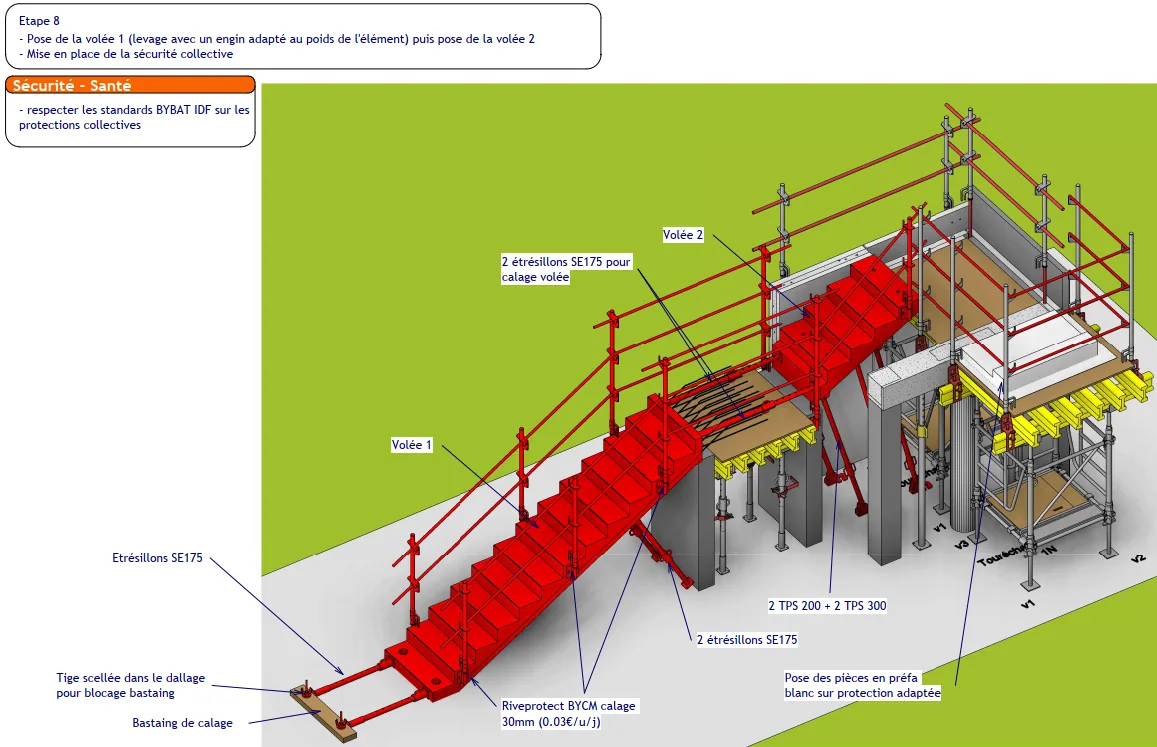
Task: Select the 'Pose des pièces en préfa blanc' annotation
Action: point(862,685)
